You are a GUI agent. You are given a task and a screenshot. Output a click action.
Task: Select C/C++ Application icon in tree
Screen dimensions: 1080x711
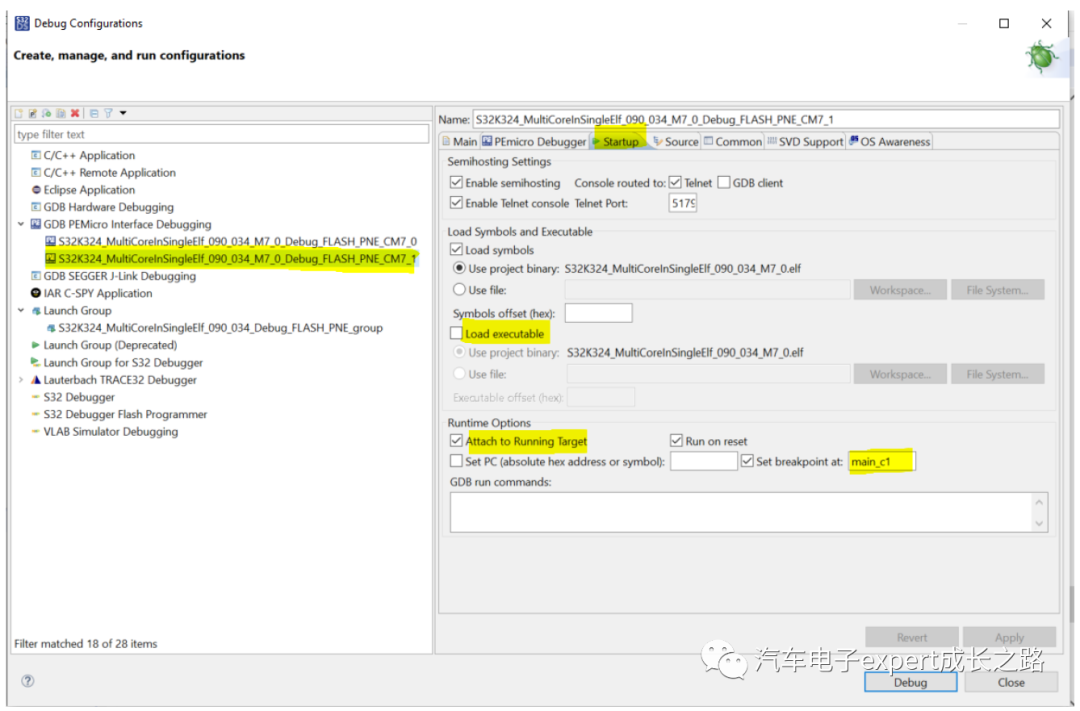click(36, 155)
